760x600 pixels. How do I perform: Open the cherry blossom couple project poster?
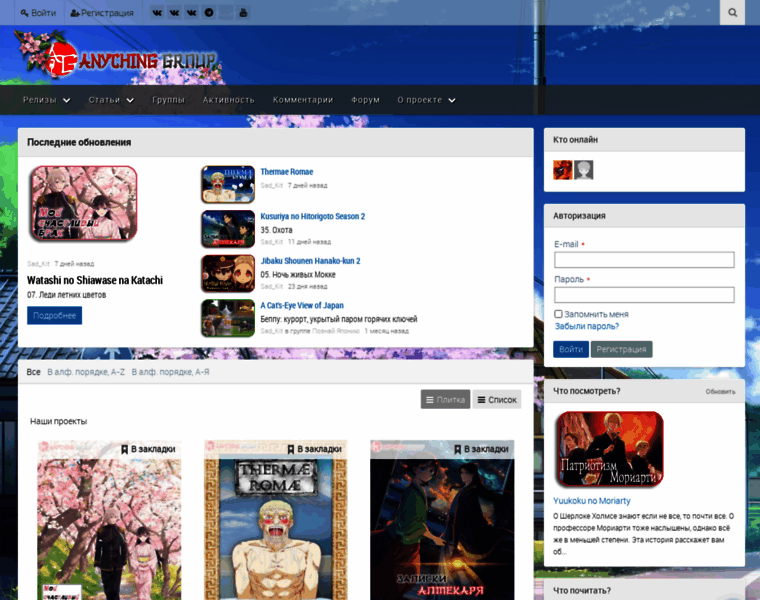(109, 520)
